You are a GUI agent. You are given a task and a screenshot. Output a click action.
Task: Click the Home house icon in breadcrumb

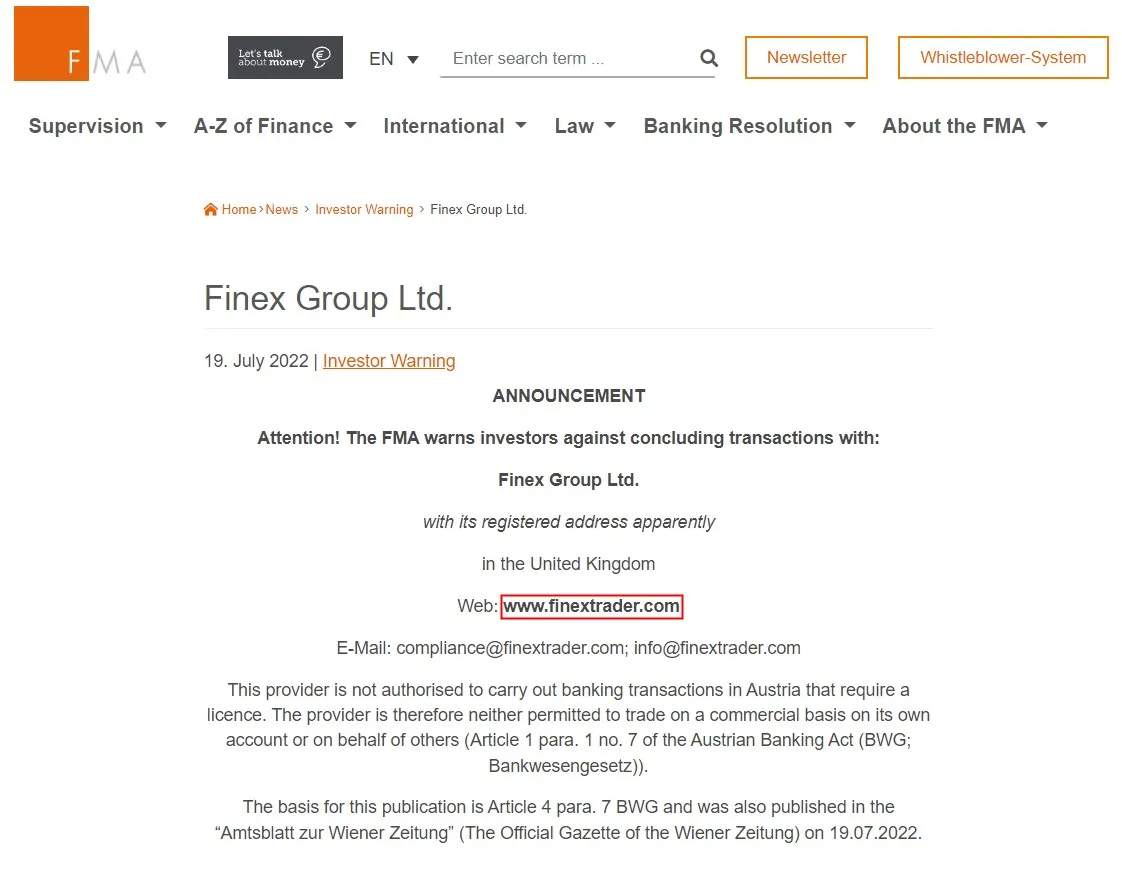point(210,209)
